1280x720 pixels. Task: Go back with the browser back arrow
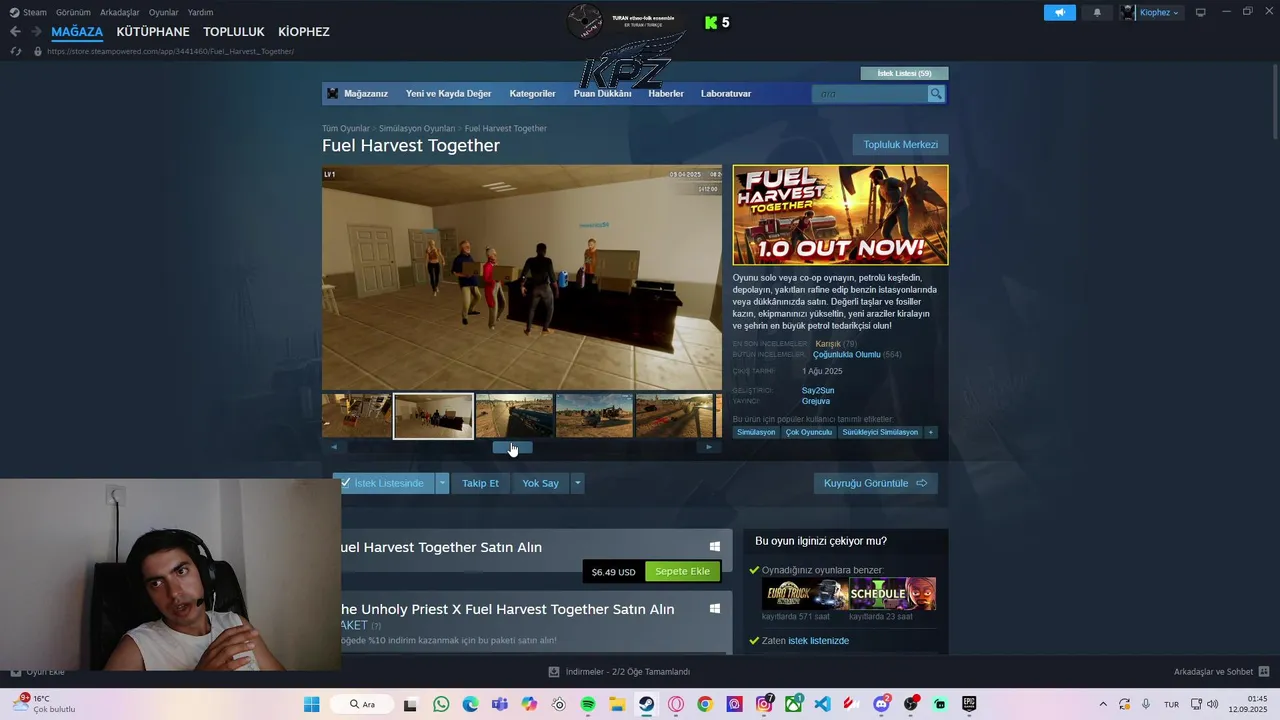pyautogui.click(x=15, y=32)
